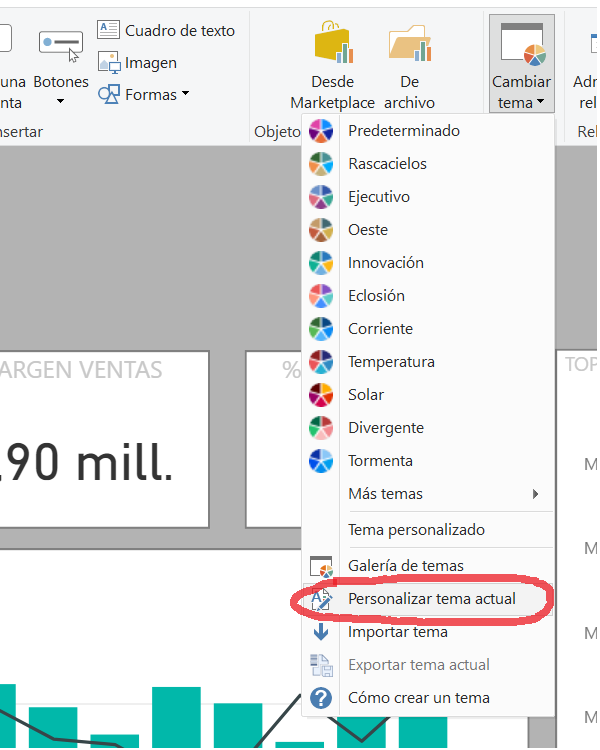This screenshot has width=600, height=750.
Task: Click the Oeste theme color wheel icon
Action: click(321, 230)
